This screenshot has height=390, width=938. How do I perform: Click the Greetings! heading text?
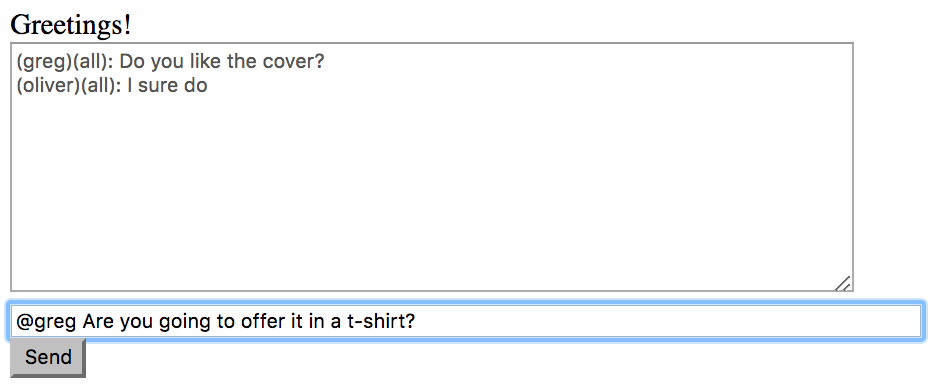[x=71, y=25]
